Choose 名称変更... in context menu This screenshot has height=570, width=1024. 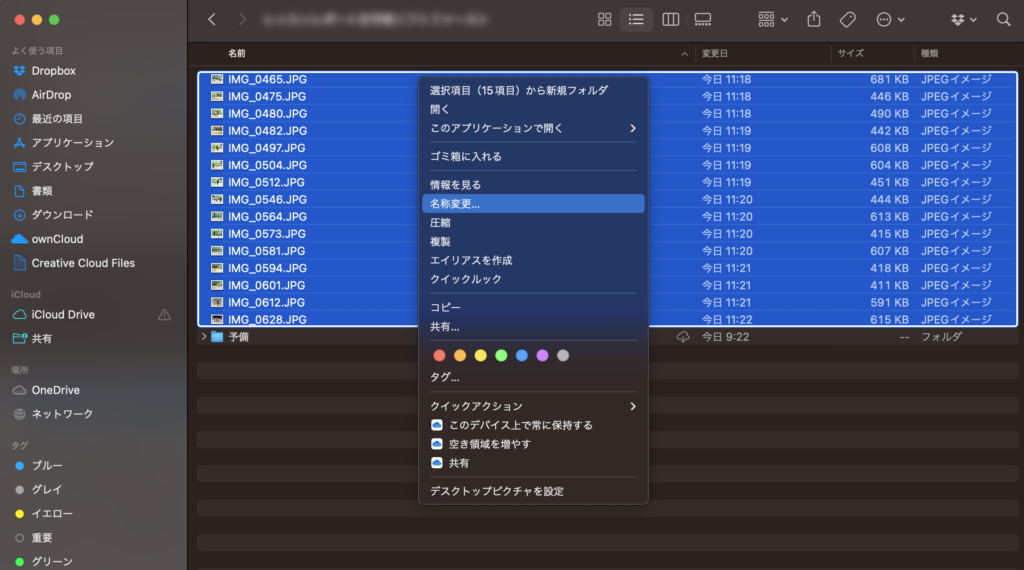[x=455, y=203]
